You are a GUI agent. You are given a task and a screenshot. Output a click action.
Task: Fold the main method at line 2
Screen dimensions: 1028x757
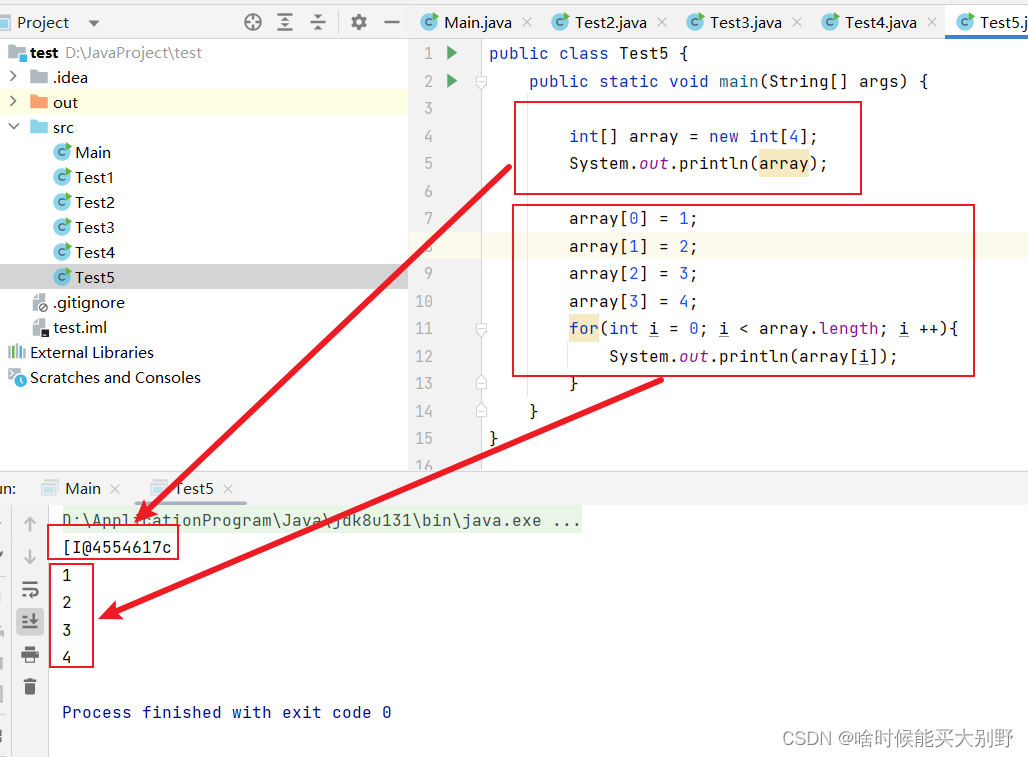click(x=481, y=82)
